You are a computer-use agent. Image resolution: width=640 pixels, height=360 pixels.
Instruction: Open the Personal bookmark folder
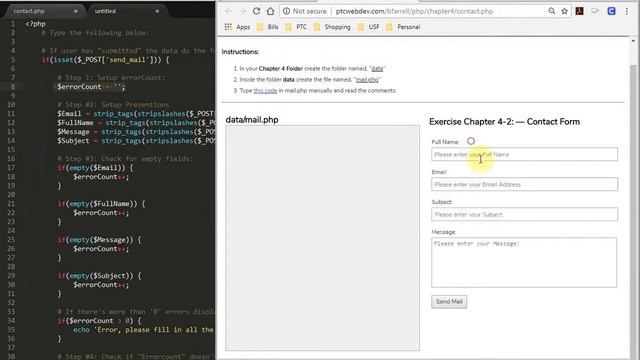tap(403, 27)
